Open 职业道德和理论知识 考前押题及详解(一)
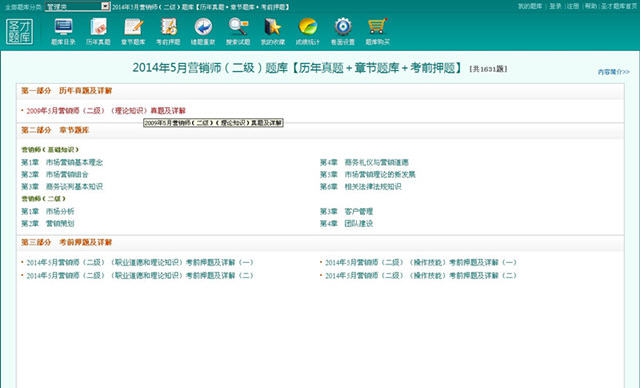Screen dimensions: 641x388 [x=140, y=262]
